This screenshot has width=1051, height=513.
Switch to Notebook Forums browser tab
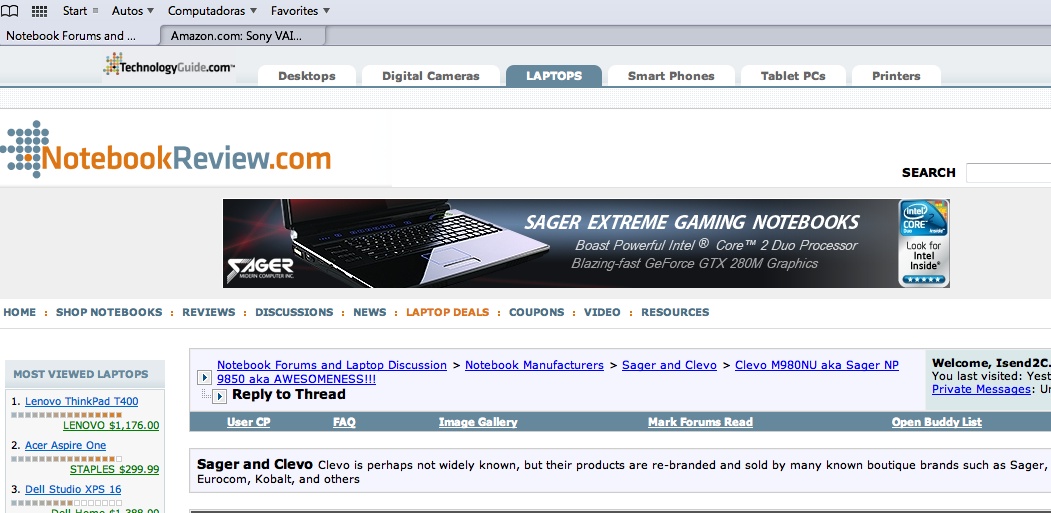tap(79, 36)
